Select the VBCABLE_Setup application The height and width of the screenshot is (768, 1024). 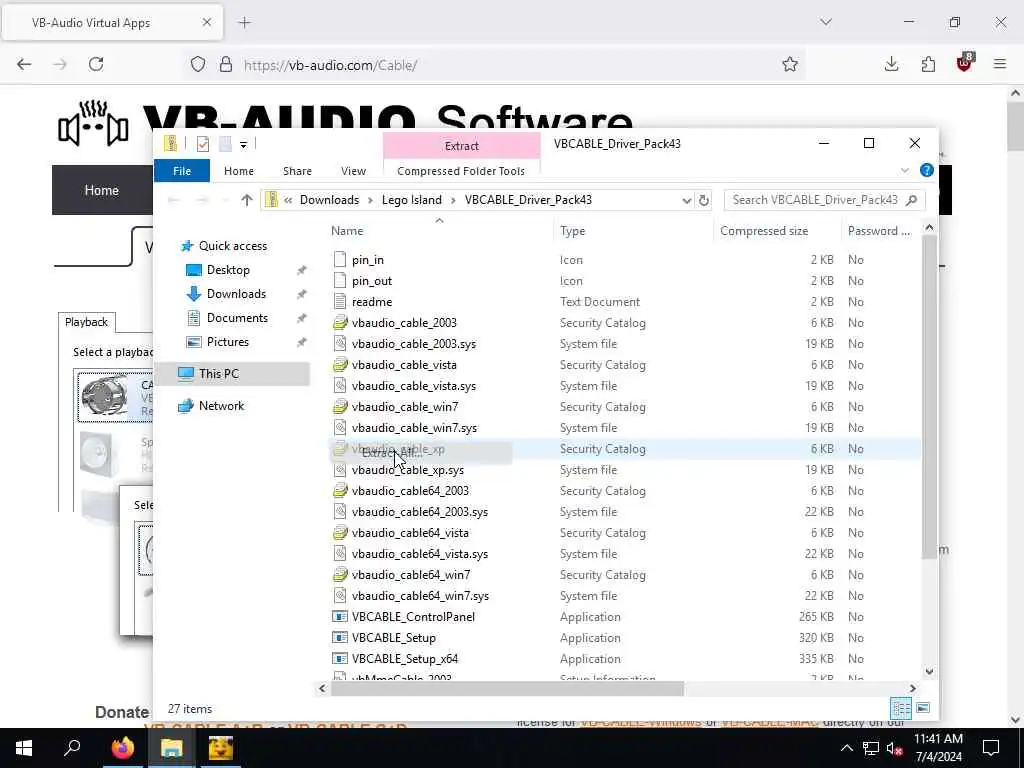point(393,637)
